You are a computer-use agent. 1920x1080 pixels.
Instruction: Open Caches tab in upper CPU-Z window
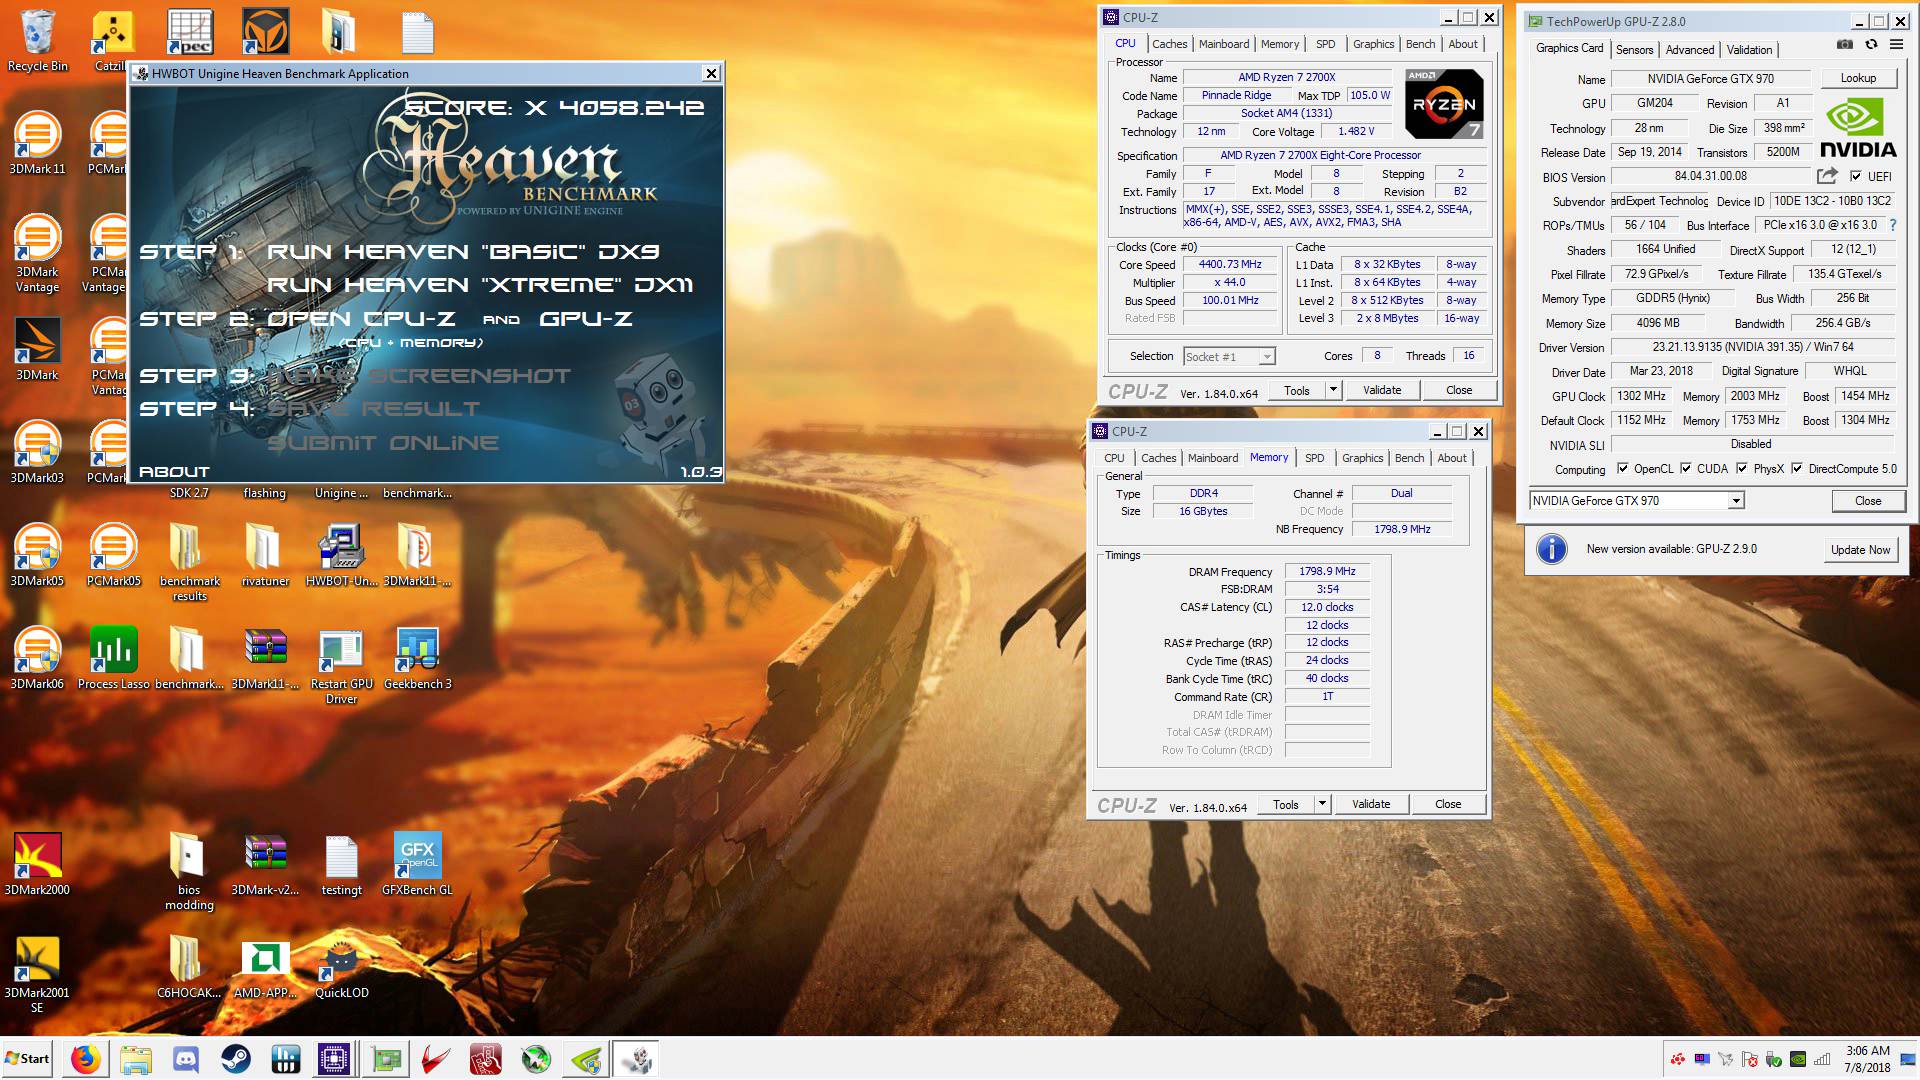pyautogui.click(x=1169, y=44)
